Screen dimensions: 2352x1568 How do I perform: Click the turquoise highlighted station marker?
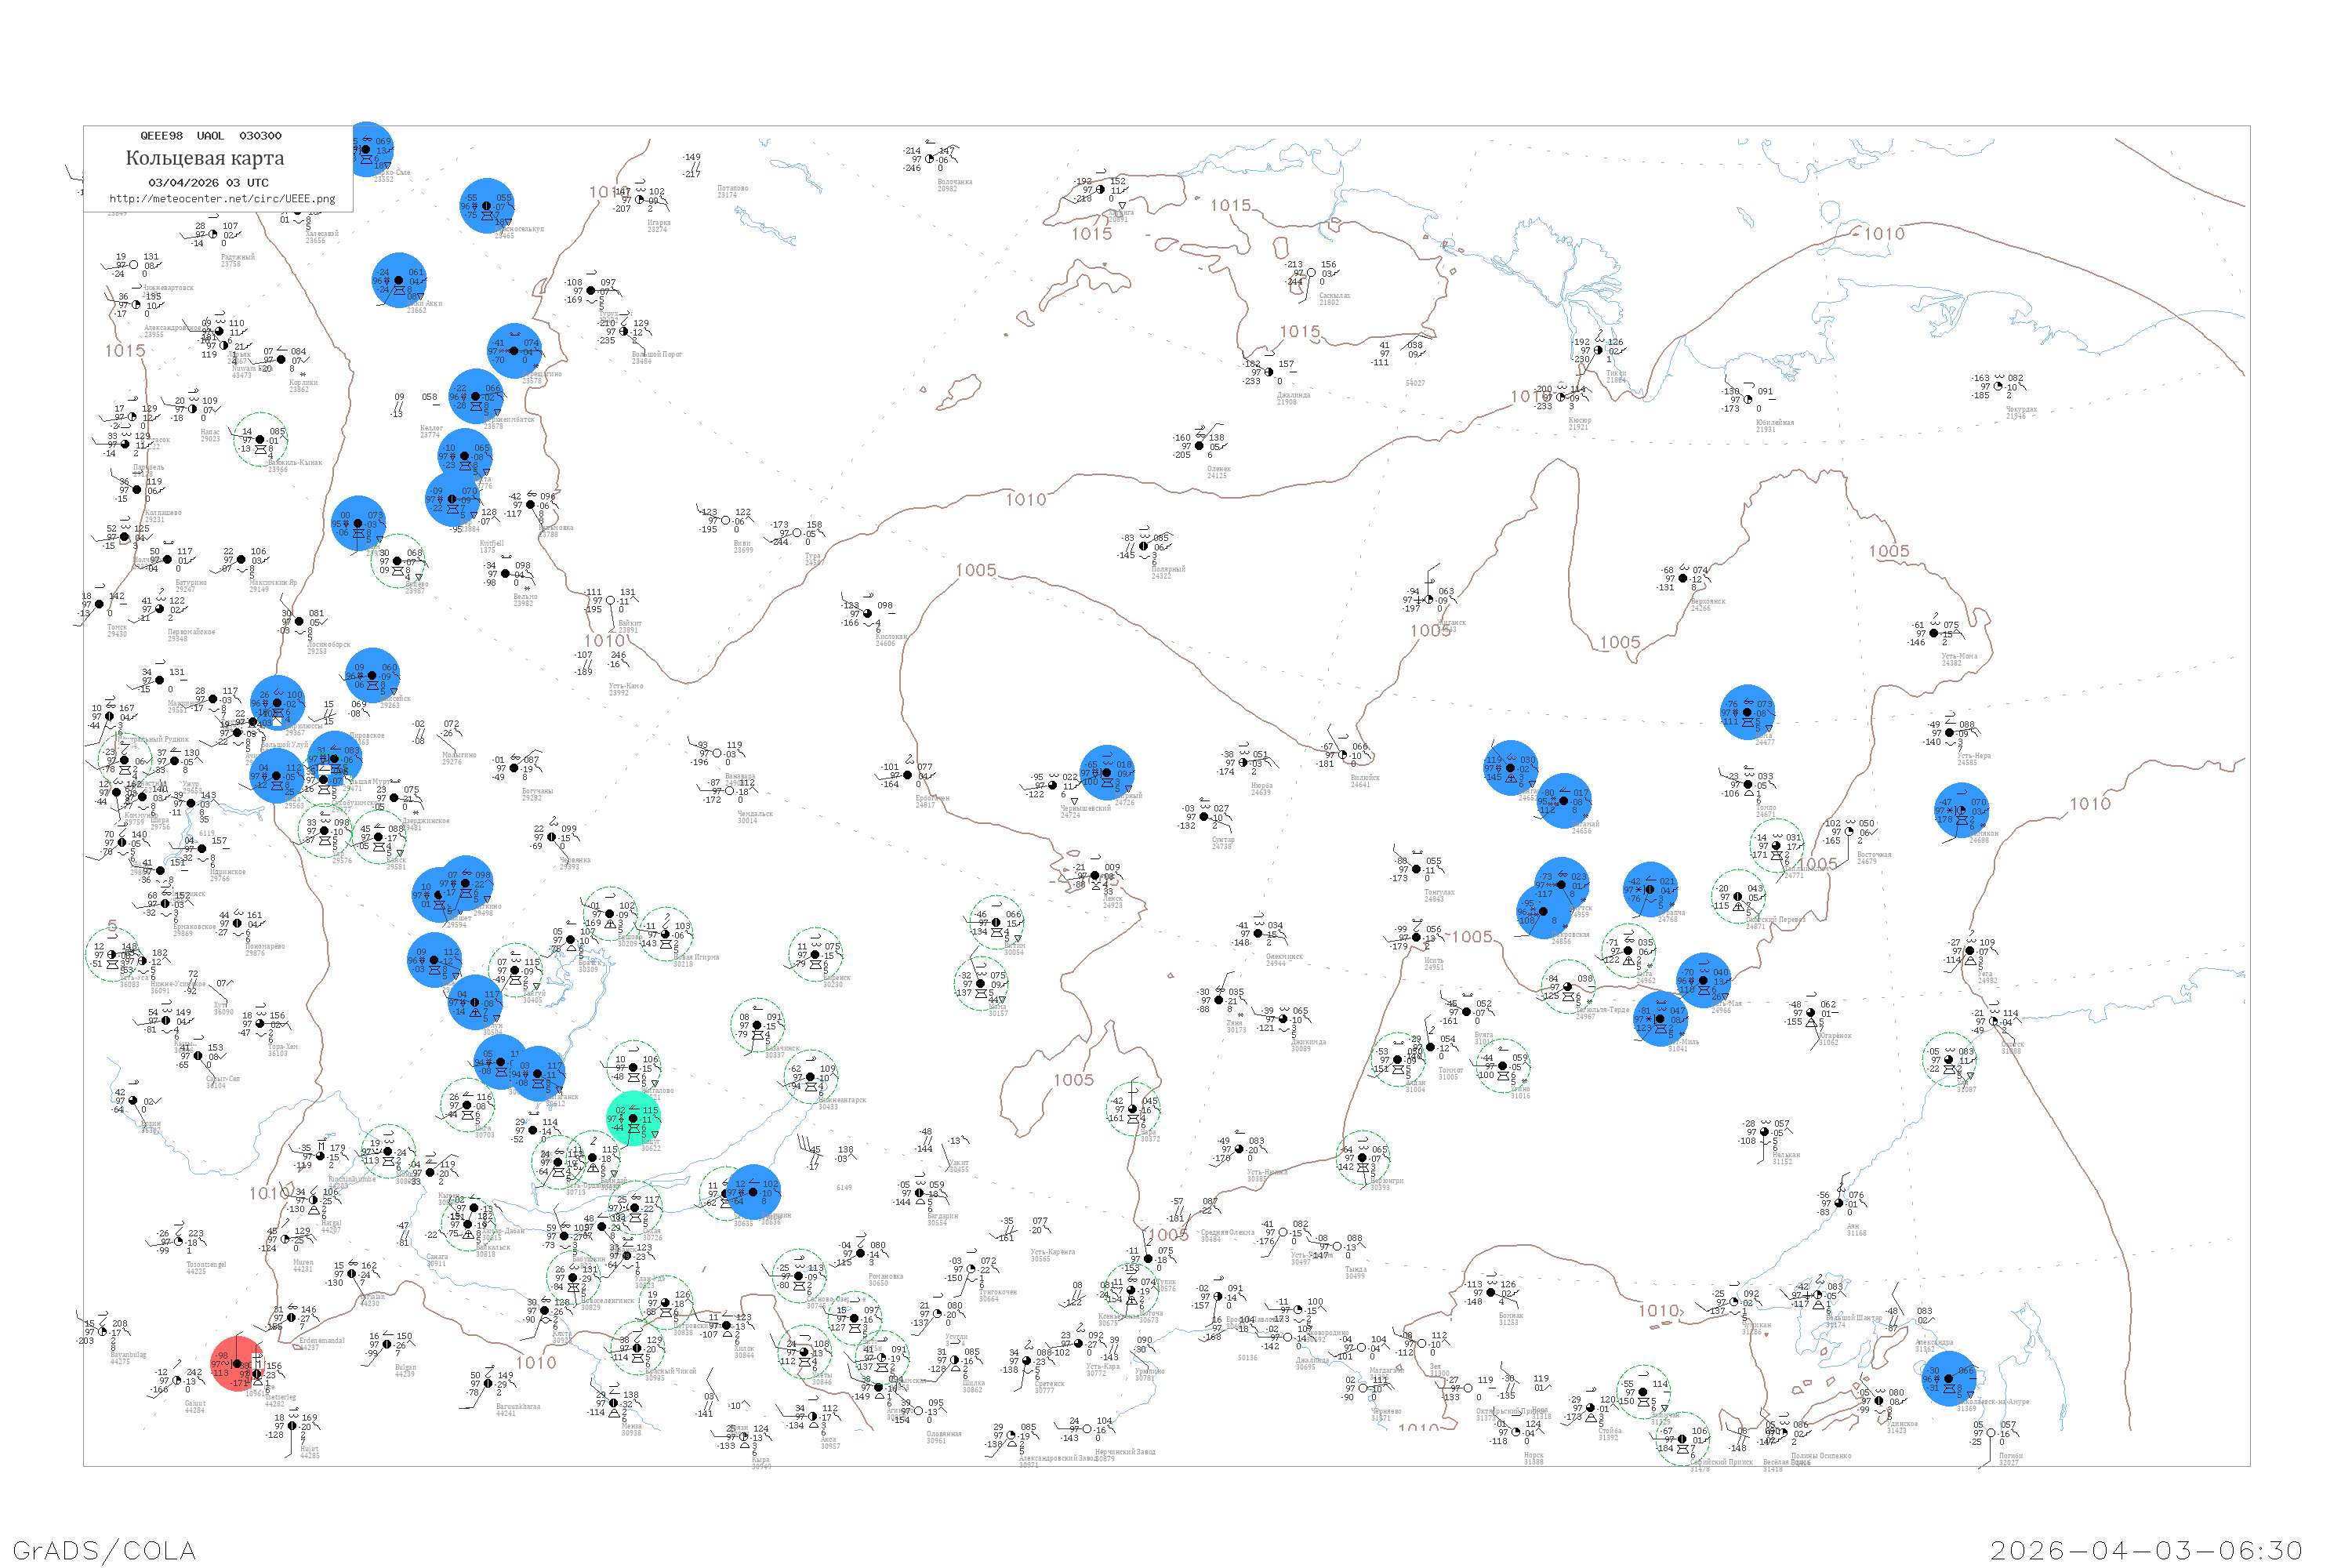(x=634, y=1118)
